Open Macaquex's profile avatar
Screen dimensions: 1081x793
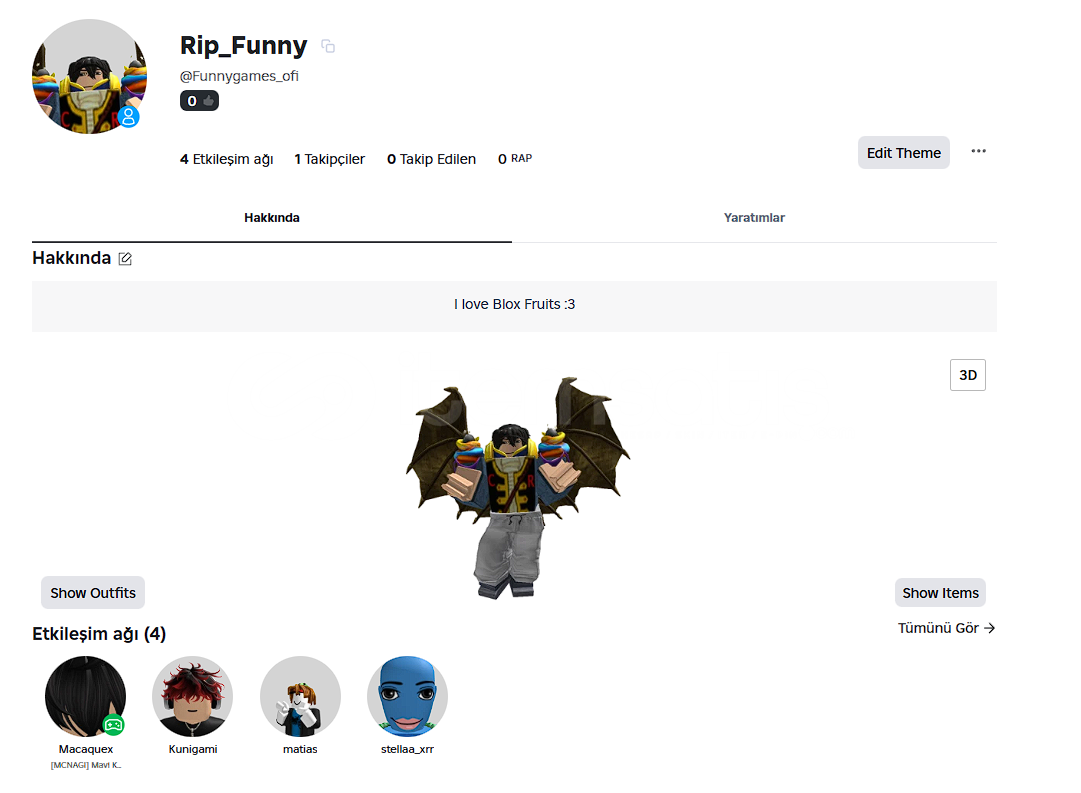85,696
